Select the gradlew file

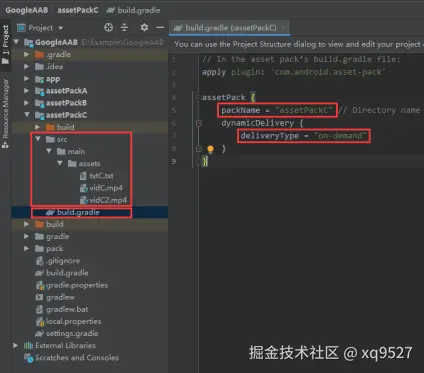click(x=55, y=297)
